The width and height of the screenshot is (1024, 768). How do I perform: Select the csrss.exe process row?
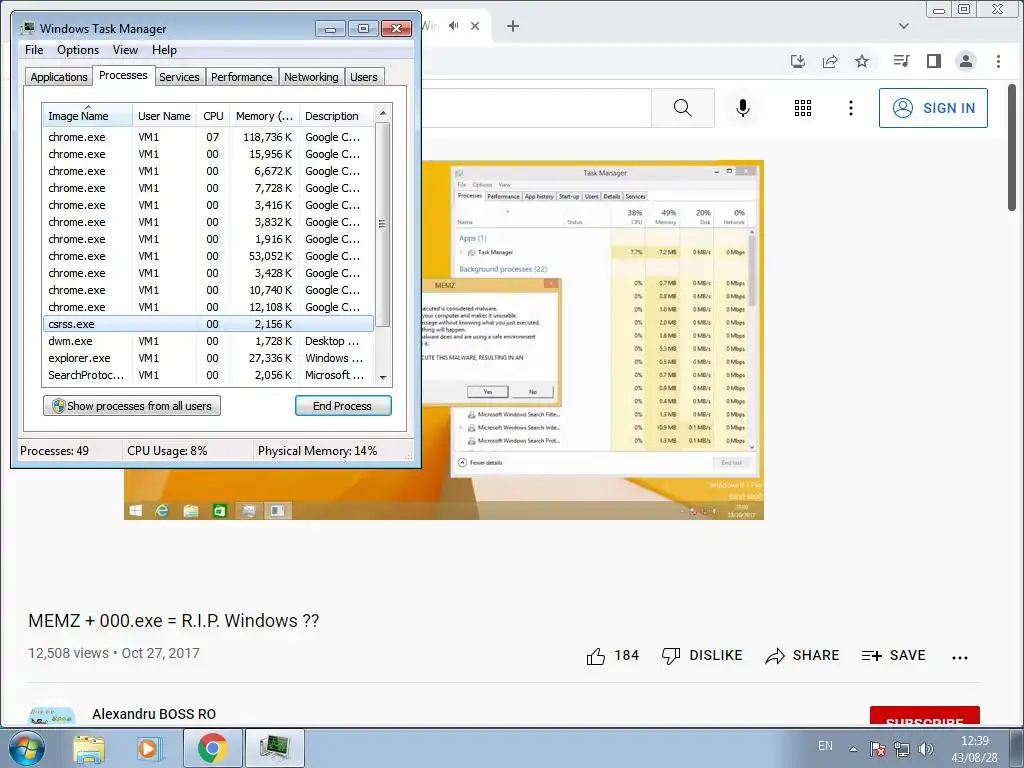pos(208,324)
